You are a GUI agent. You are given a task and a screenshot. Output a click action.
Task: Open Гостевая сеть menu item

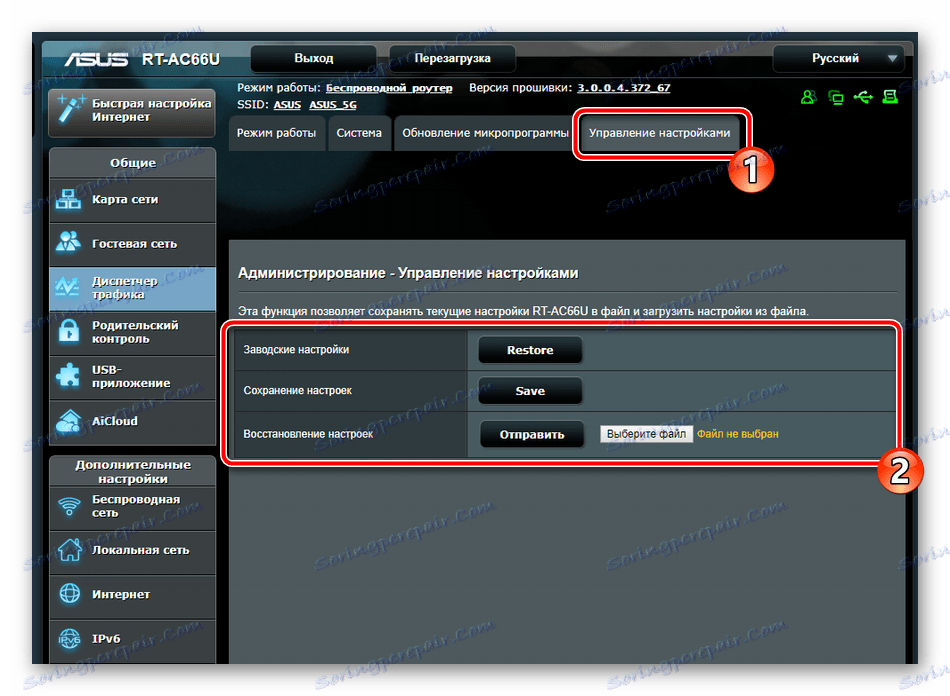[133, 244]
